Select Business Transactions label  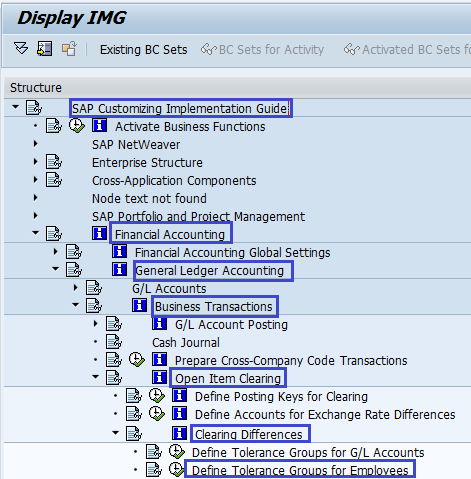pyautogui.click(x=214, y=307)
